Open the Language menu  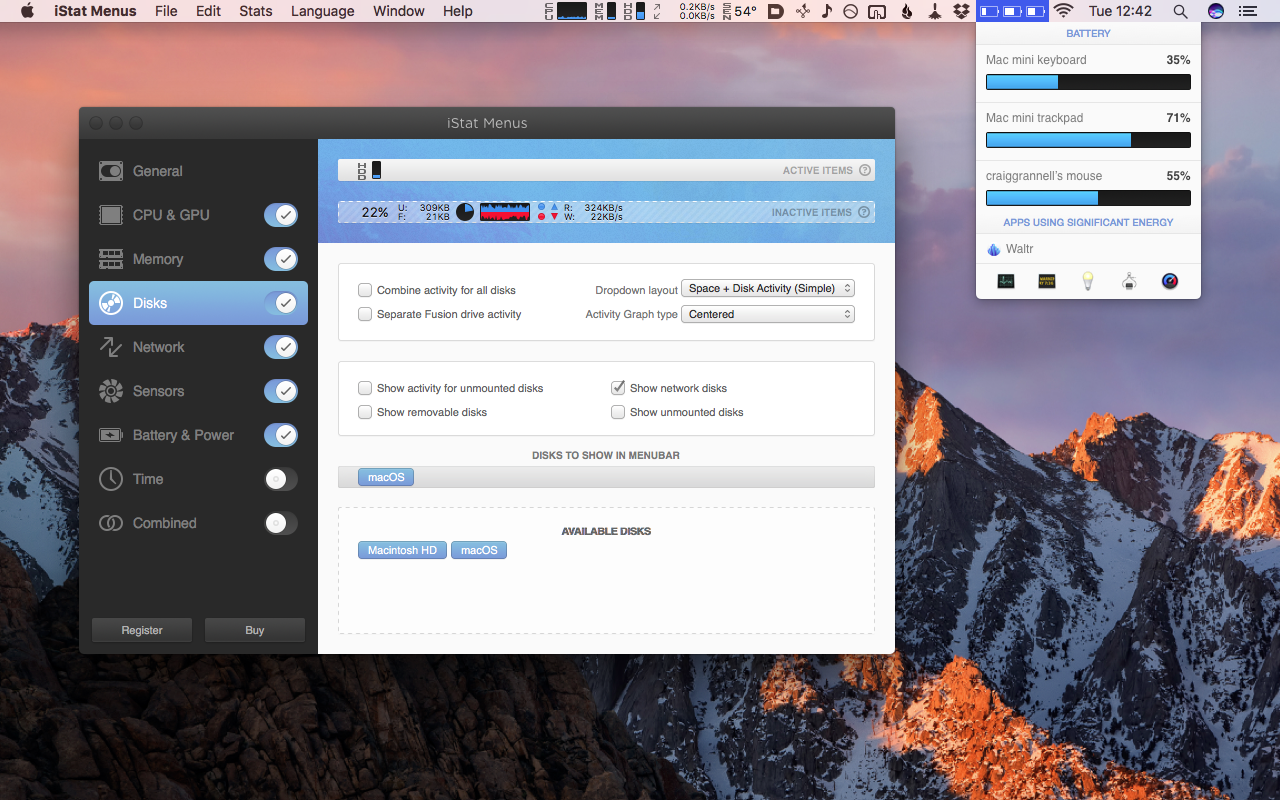pos(322,11)
